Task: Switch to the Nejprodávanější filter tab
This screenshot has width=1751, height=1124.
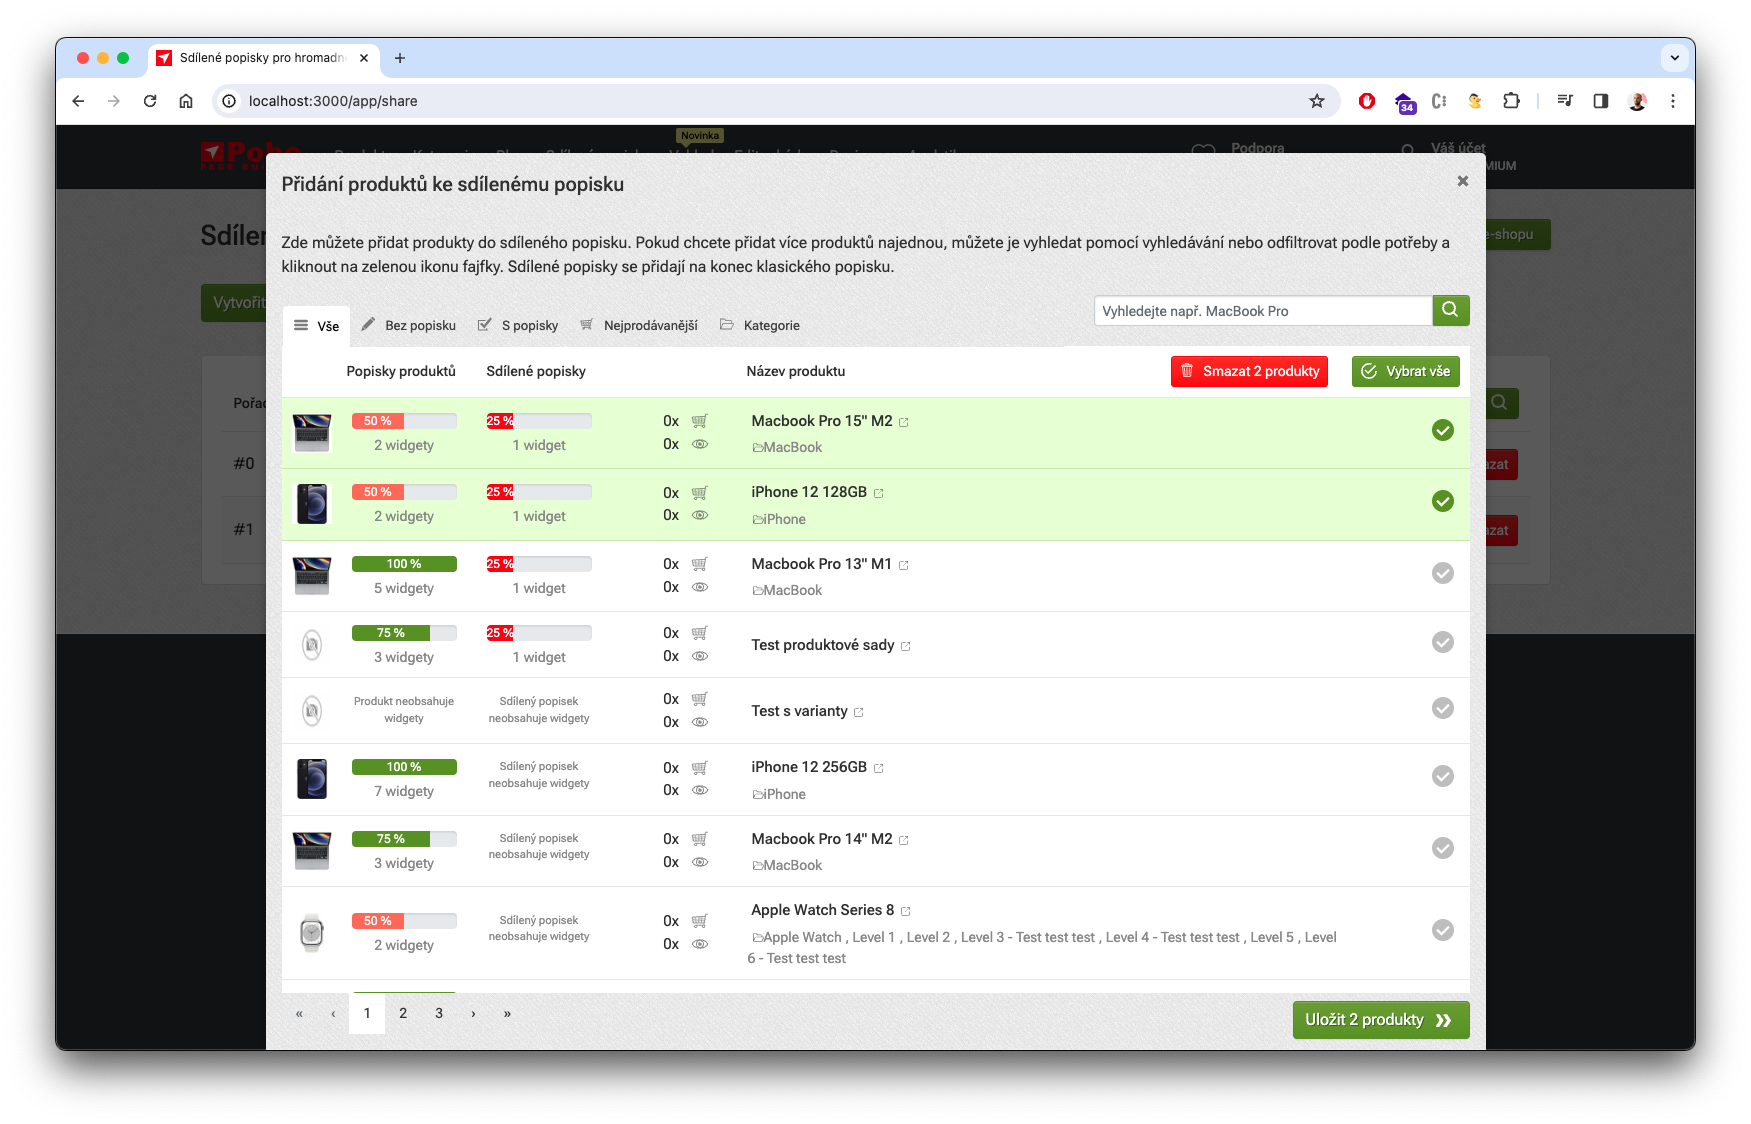Action: (639, 326)
